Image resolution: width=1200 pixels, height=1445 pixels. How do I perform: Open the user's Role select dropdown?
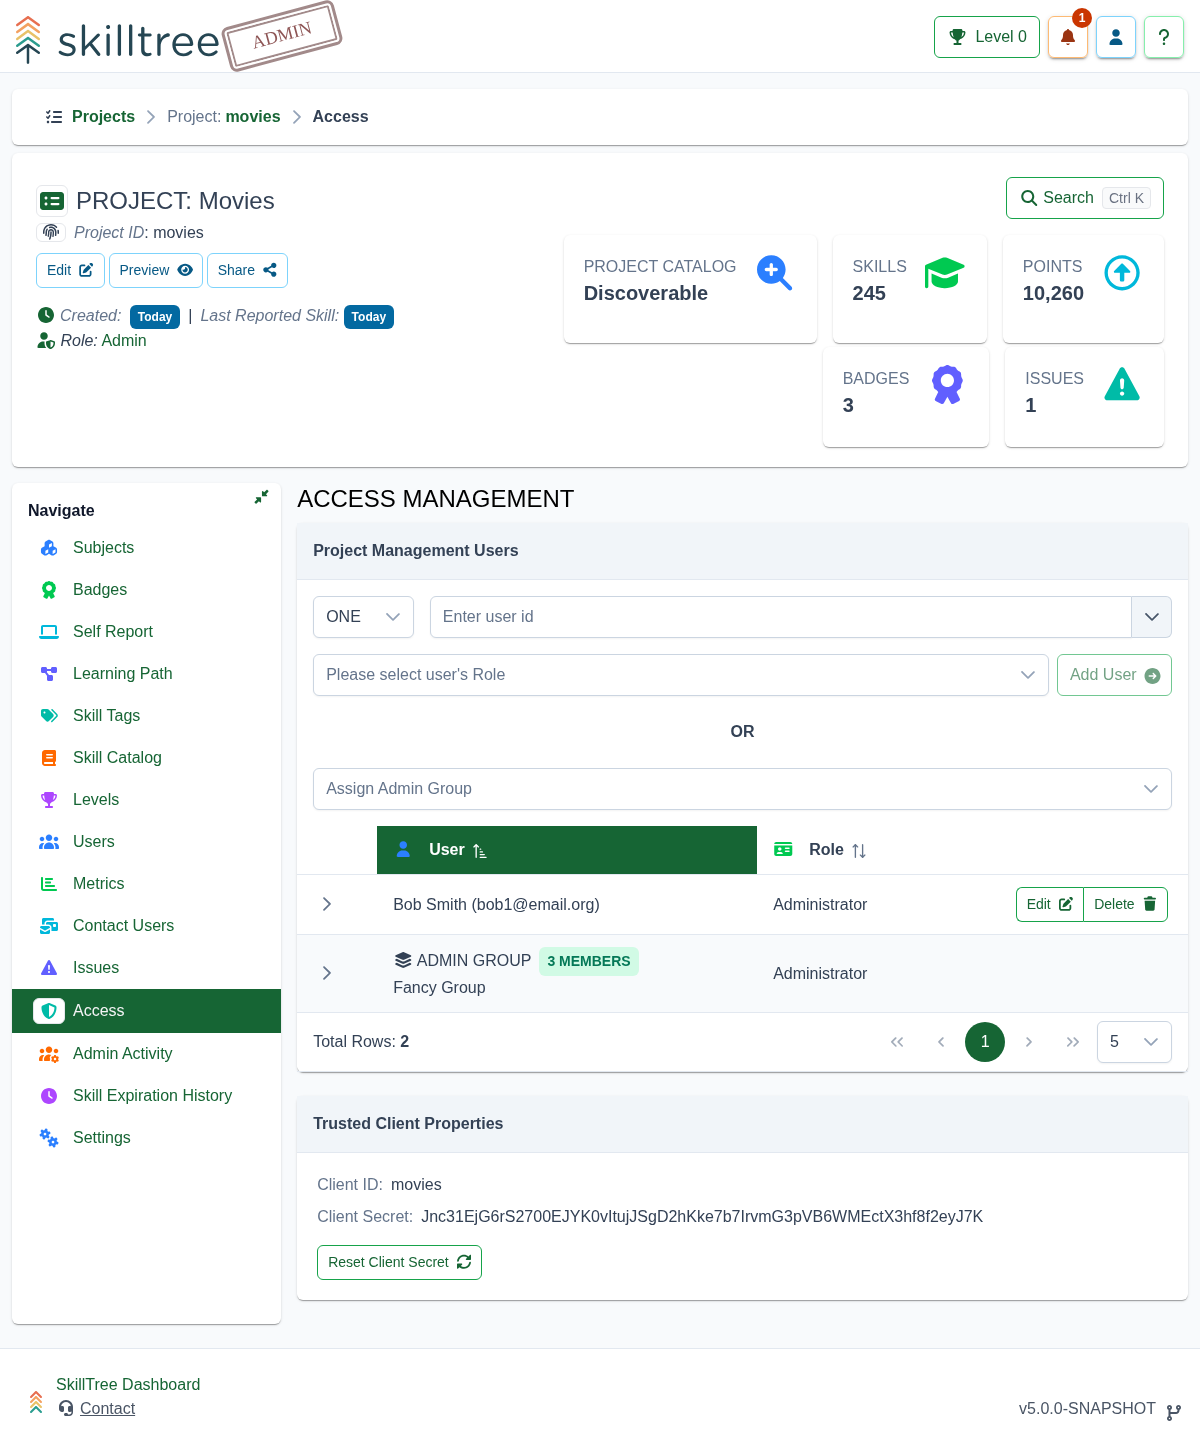[x=680, y=675]
